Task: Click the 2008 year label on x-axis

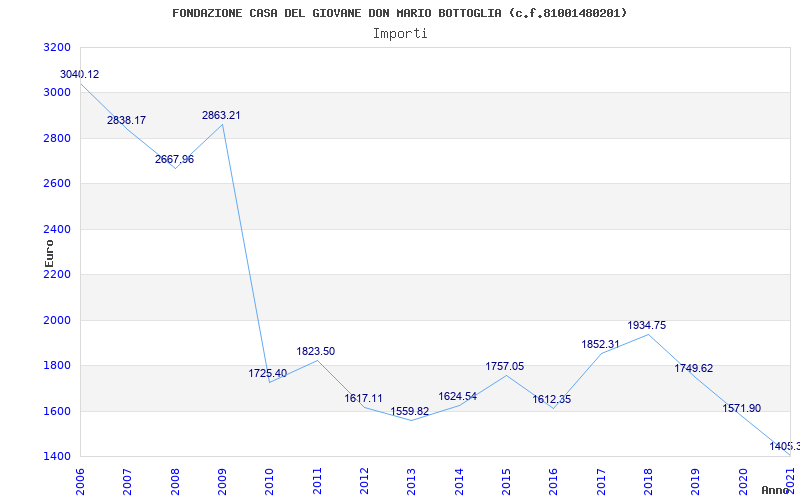Action: pos(175,482)
